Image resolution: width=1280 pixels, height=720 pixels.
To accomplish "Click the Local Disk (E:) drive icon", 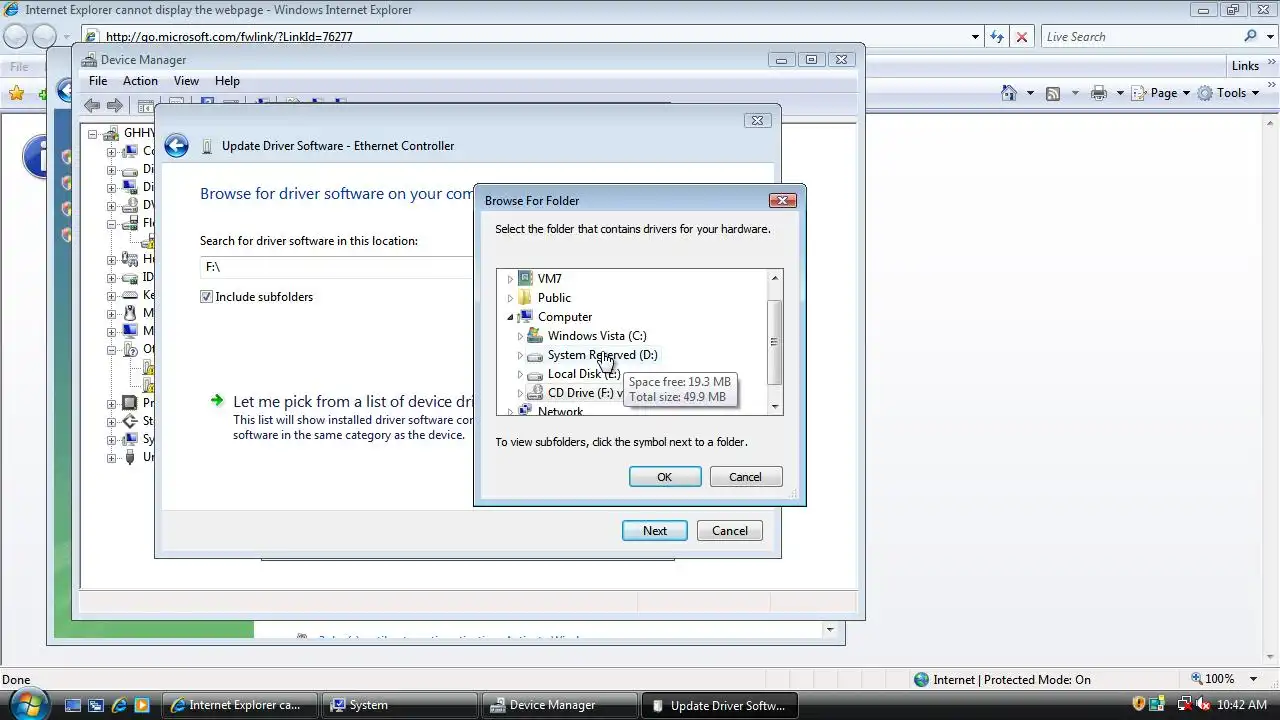I will 535,374.
